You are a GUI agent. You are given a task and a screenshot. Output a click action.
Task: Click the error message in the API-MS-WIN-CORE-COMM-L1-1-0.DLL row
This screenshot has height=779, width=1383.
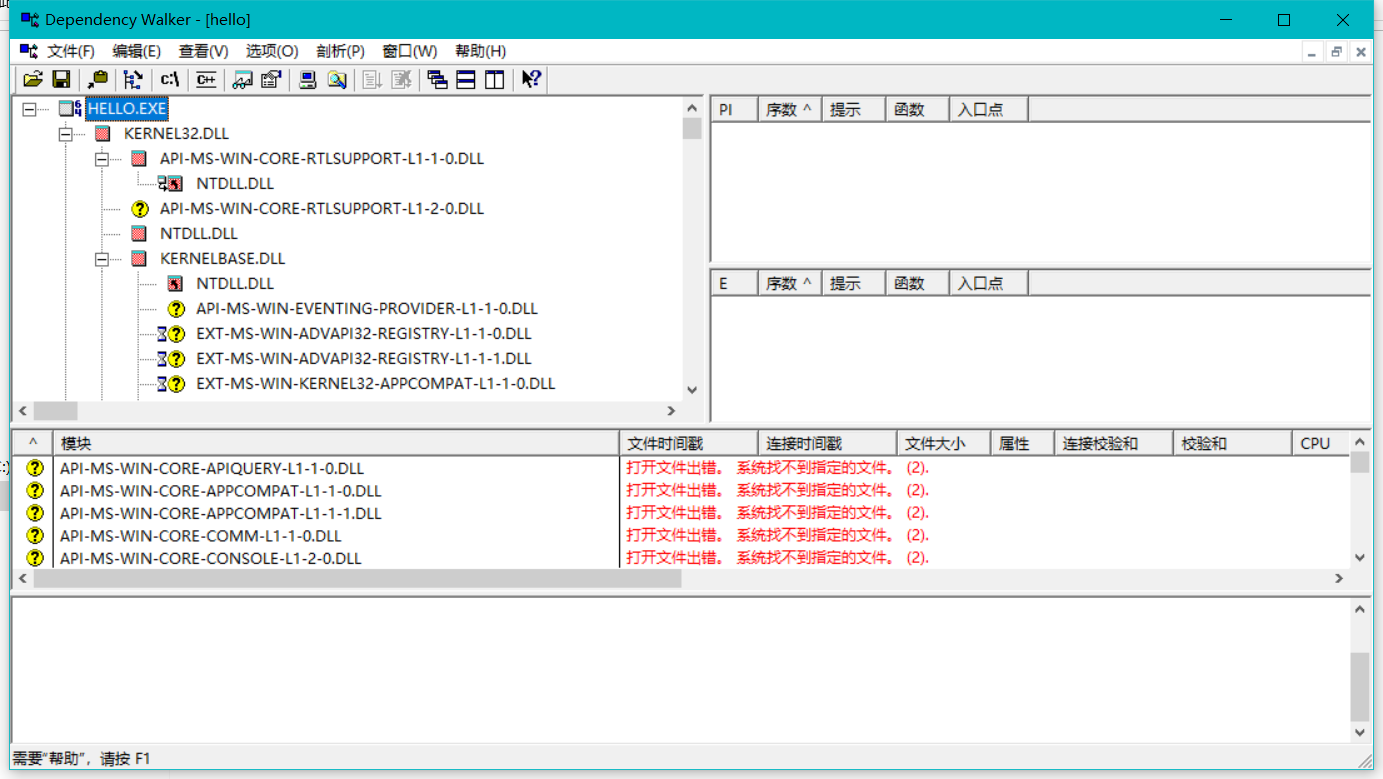[x=778, y=536]
